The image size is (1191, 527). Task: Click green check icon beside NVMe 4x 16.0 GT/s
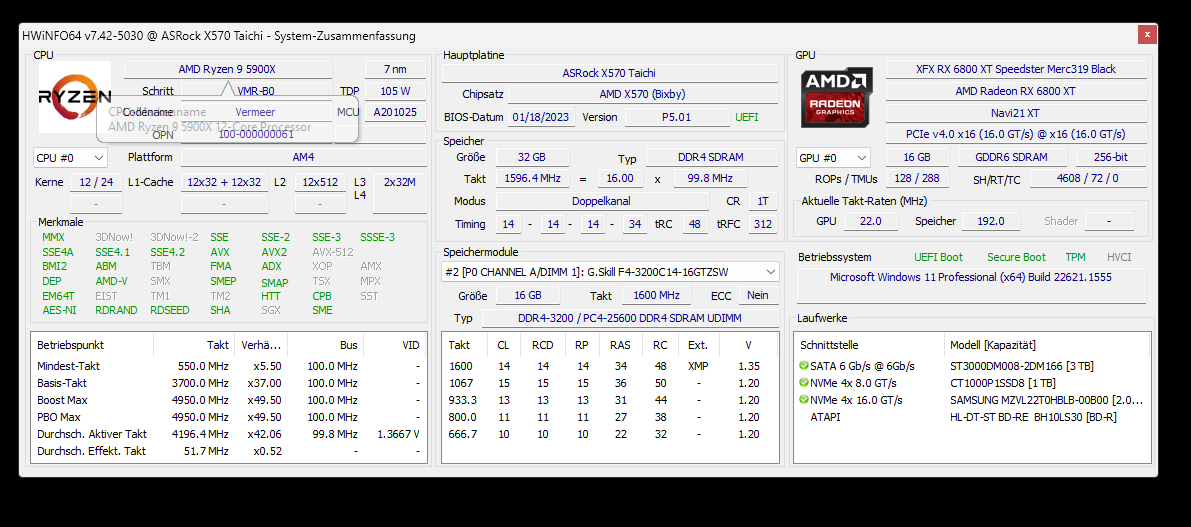(x=804, y=400)
